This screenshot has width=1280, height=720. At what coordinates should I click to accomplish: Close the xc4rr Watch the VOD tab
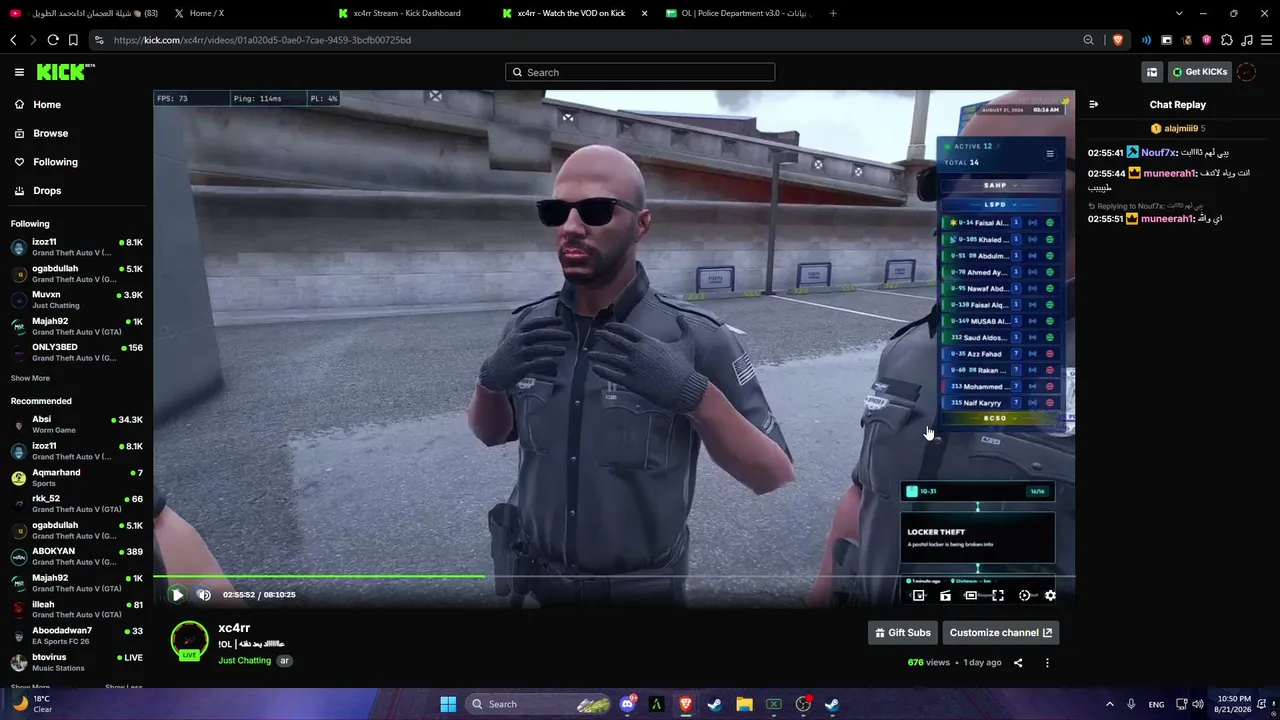(644, 13)
